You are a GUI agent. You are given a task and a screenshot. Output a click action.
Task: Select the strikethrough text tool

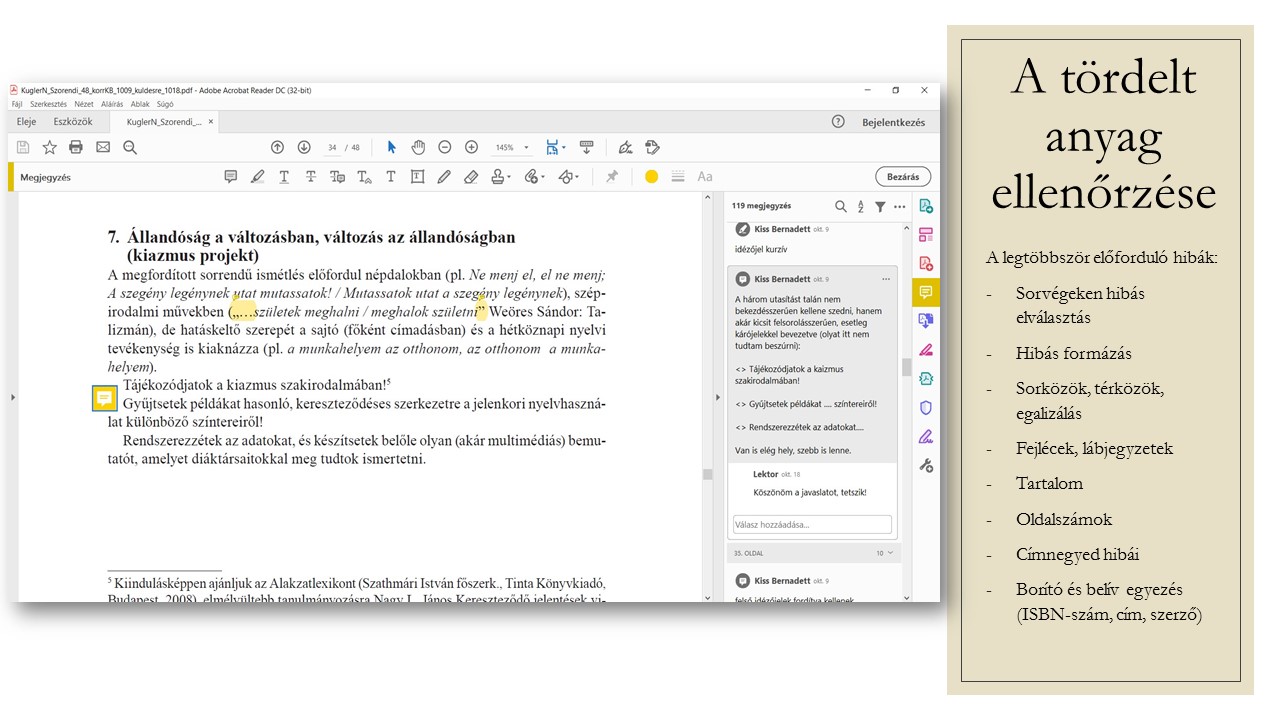[x=311, y=177]
